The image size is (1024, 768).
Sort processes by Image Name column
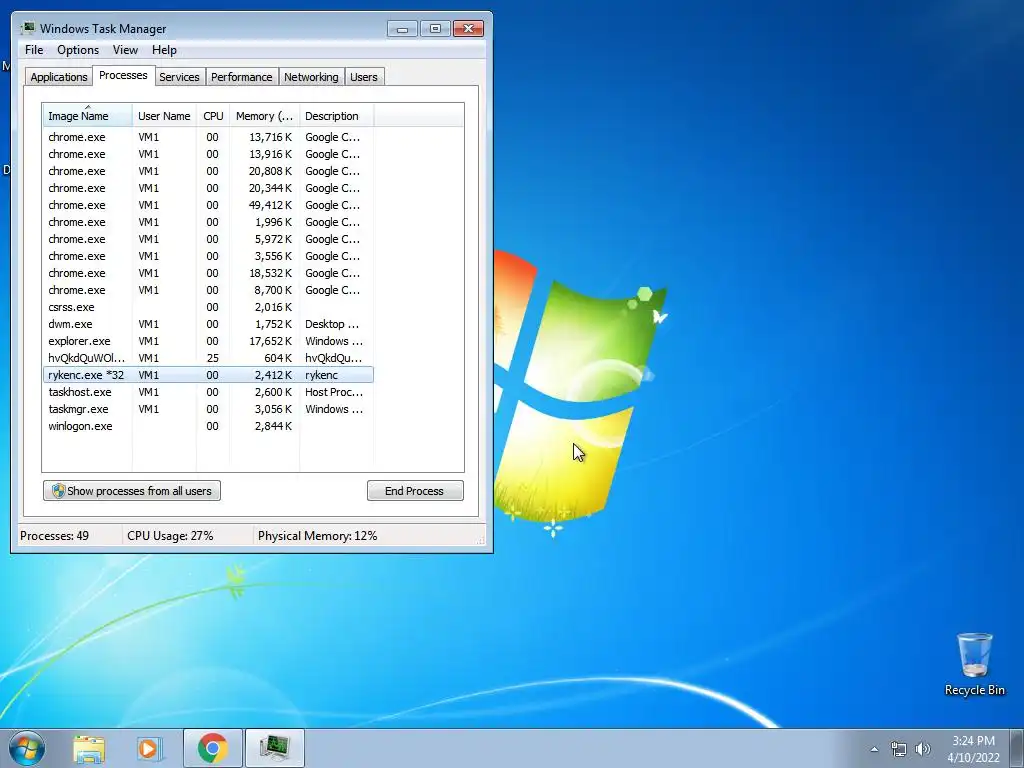[88, 116]
